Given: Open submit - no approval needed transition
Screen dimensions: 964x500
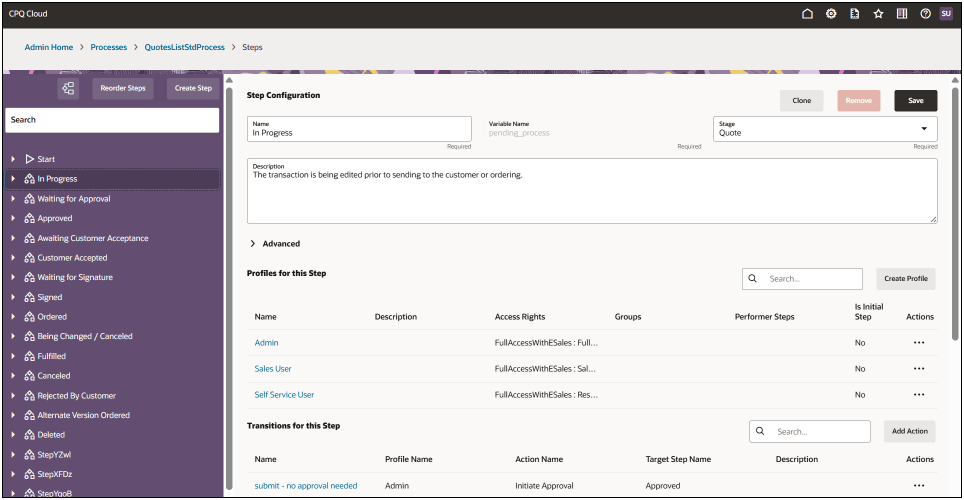Looking at the screenshot, I should (306, 485).
